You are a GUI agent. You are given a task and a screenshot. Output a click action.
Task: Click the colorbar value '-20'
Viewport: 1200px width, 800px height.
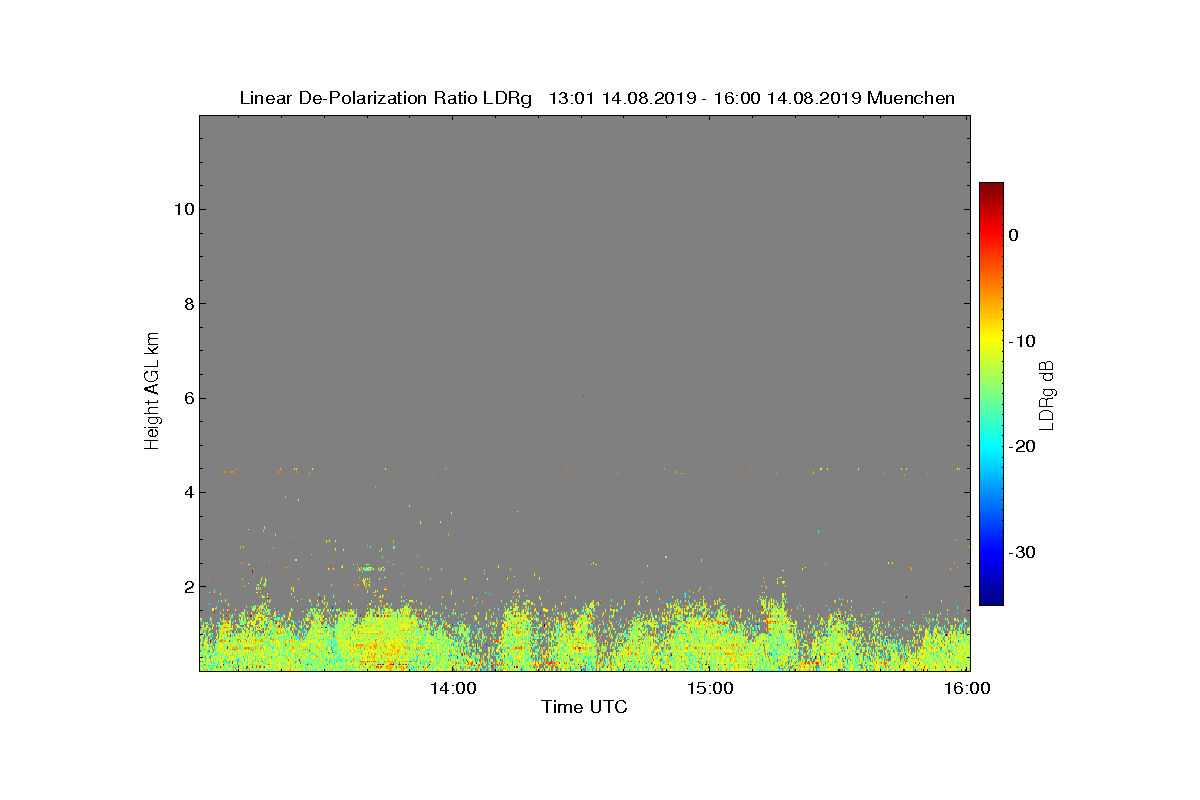tap(1021, 447)
